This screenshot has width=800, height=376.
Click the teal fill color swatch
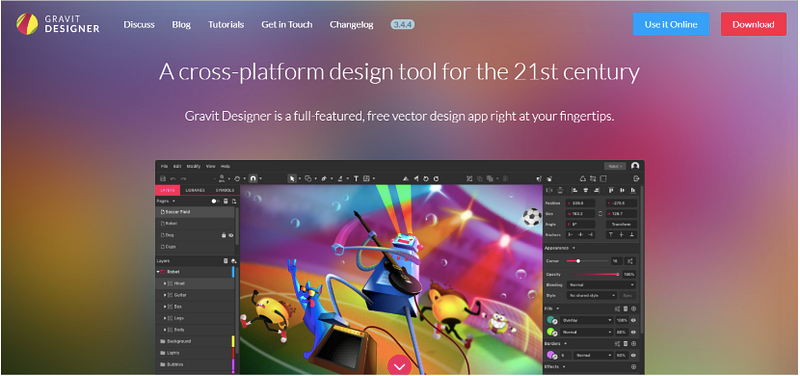click(551, 320)
